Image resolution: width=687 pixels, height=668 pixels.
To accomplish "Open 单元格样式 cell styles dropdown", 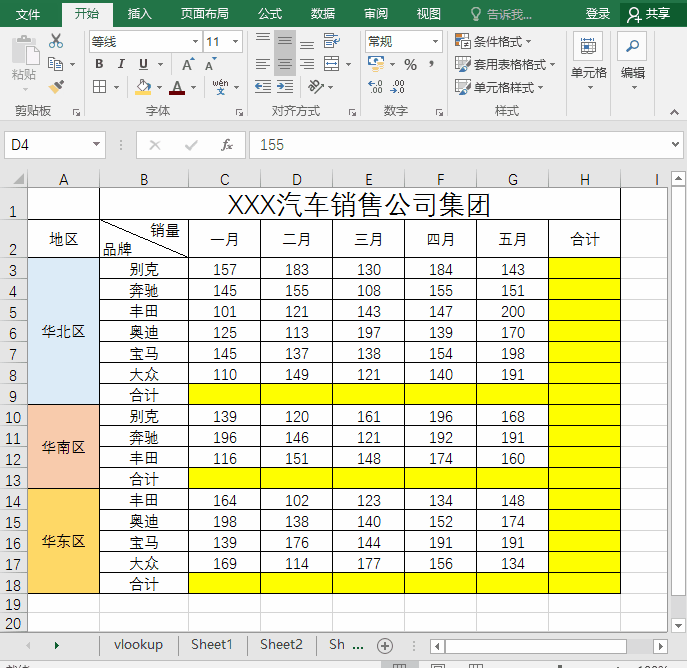I will (499, 87).
